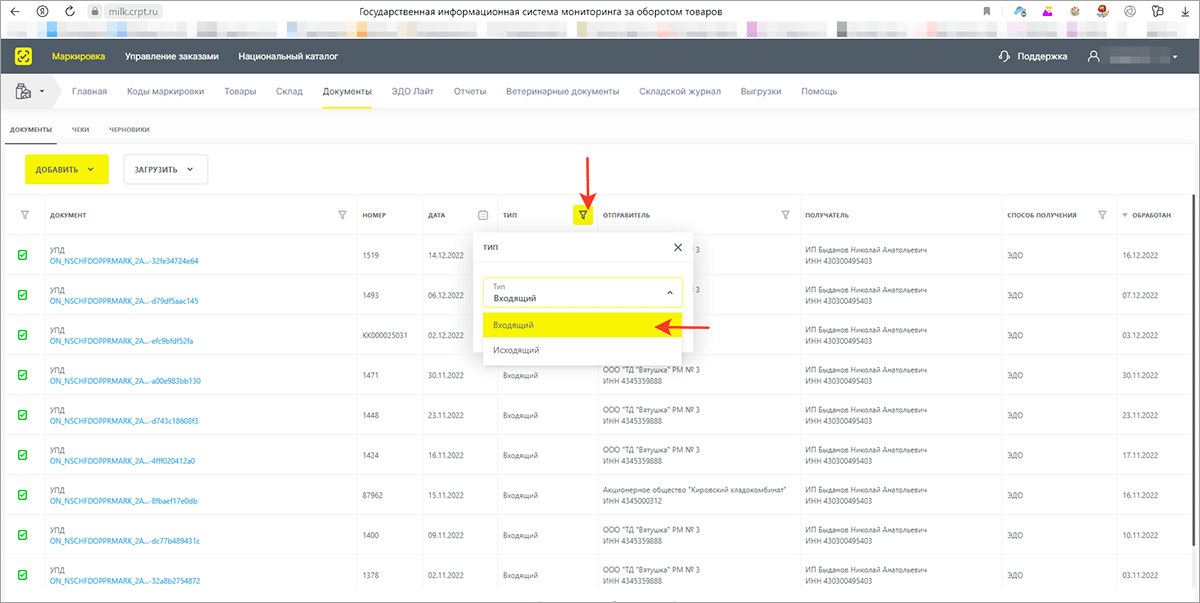Open the Выгрузки tab
The width and height of the screenshot is (1200, 603).
pos(761,92)
